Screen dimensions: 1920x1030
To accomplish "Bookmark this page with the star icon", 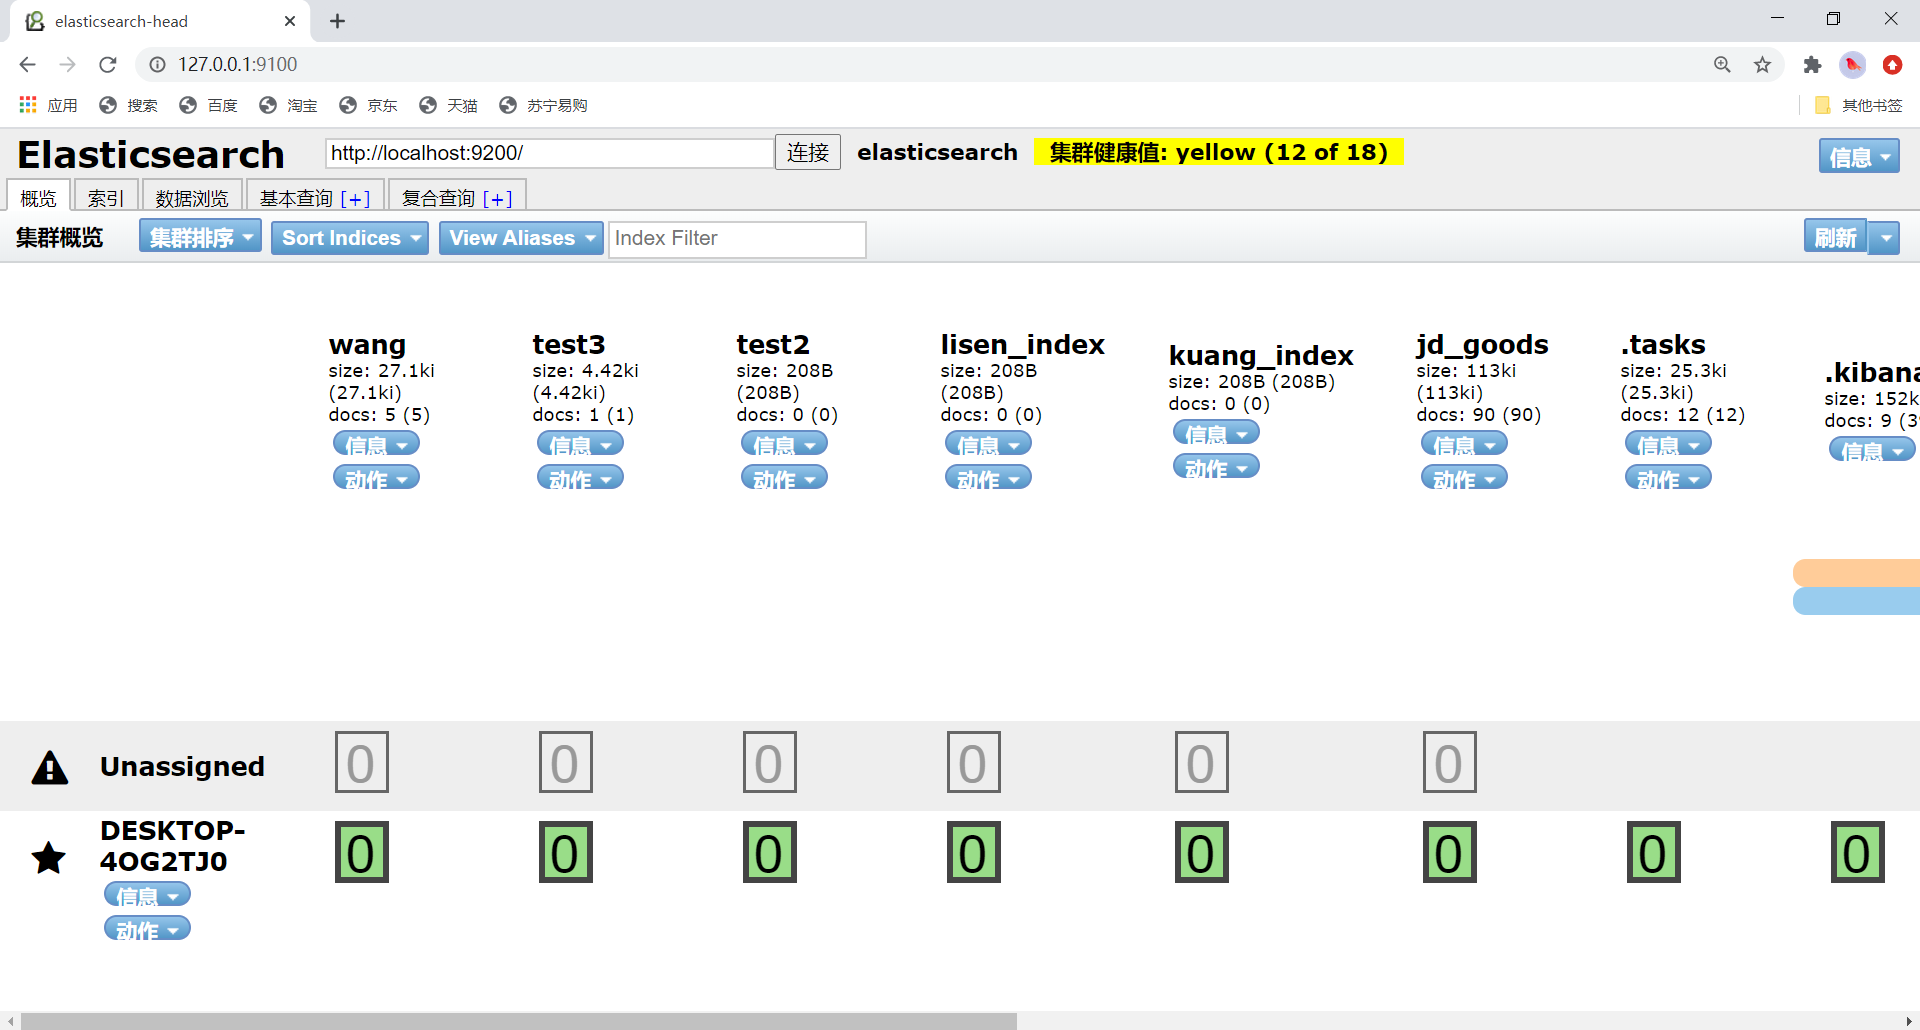I will (1762, 64).
